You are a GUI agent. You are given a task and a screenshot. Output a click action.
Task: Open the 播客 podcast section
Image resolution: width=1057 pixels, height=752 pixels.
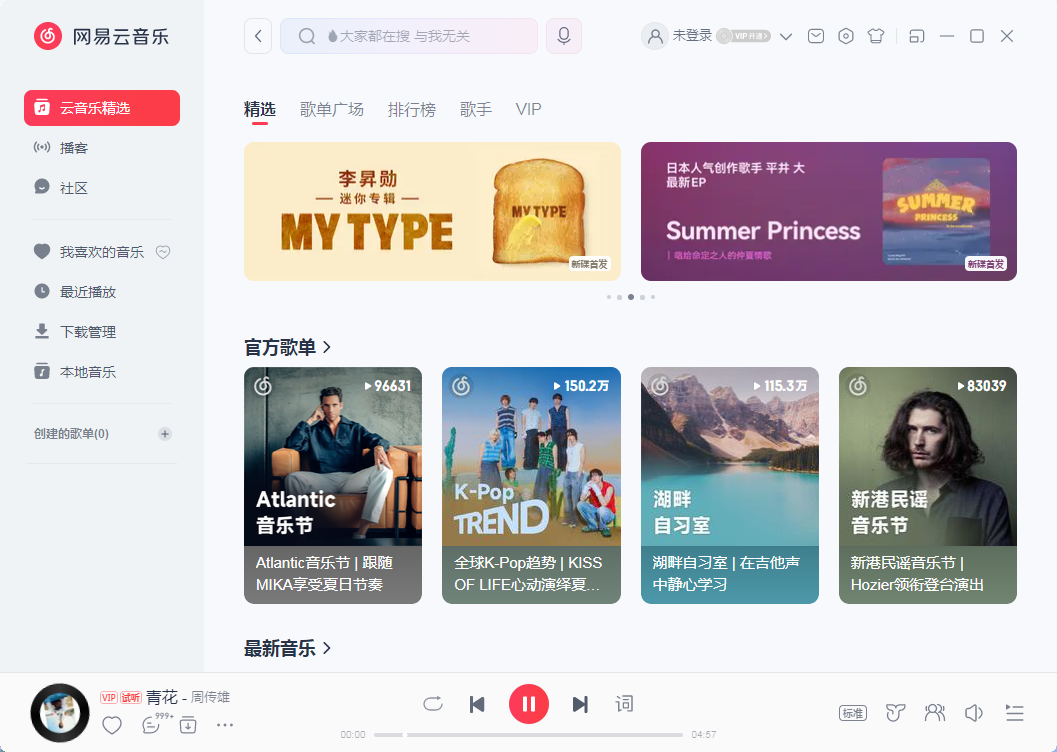point(102,148)
